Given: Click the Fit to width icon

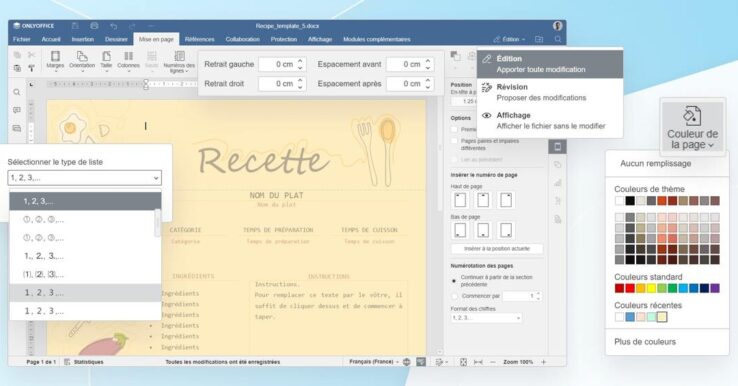Looking at the screenshot, I should [x=478, y=362].
